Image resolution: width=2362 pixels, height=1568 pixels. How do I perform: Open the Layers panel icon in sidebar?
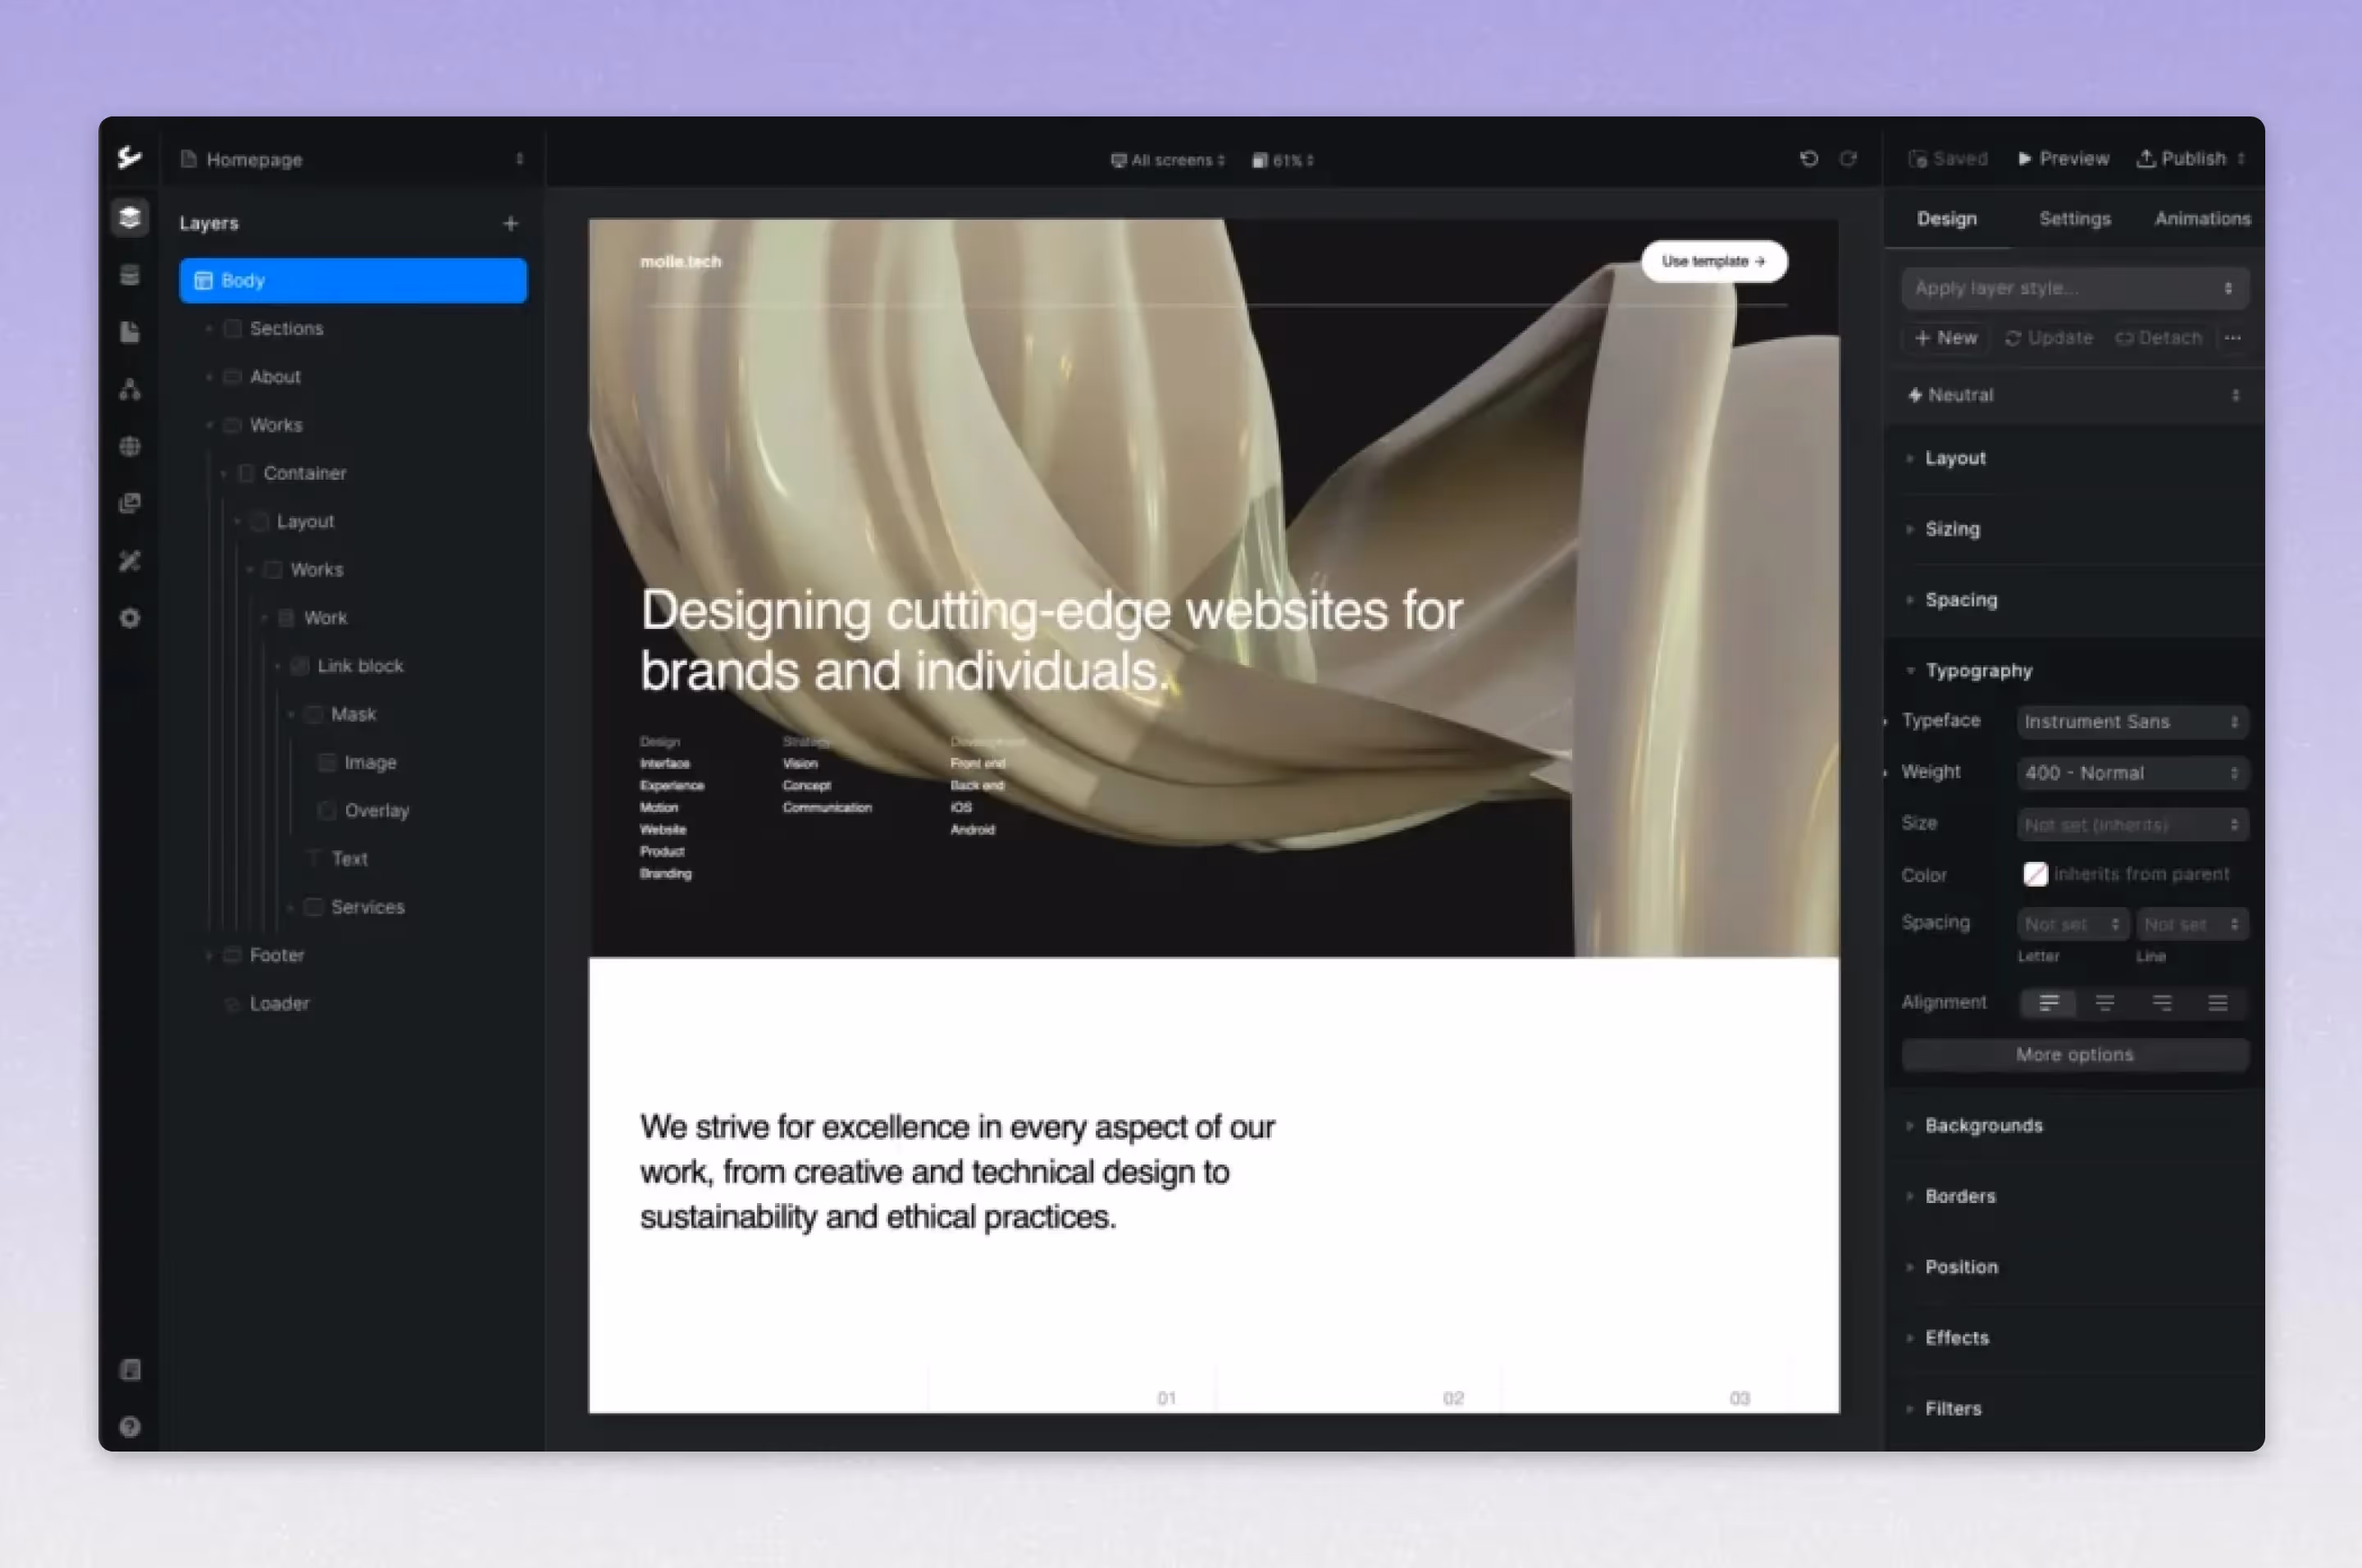coord(129,217)
